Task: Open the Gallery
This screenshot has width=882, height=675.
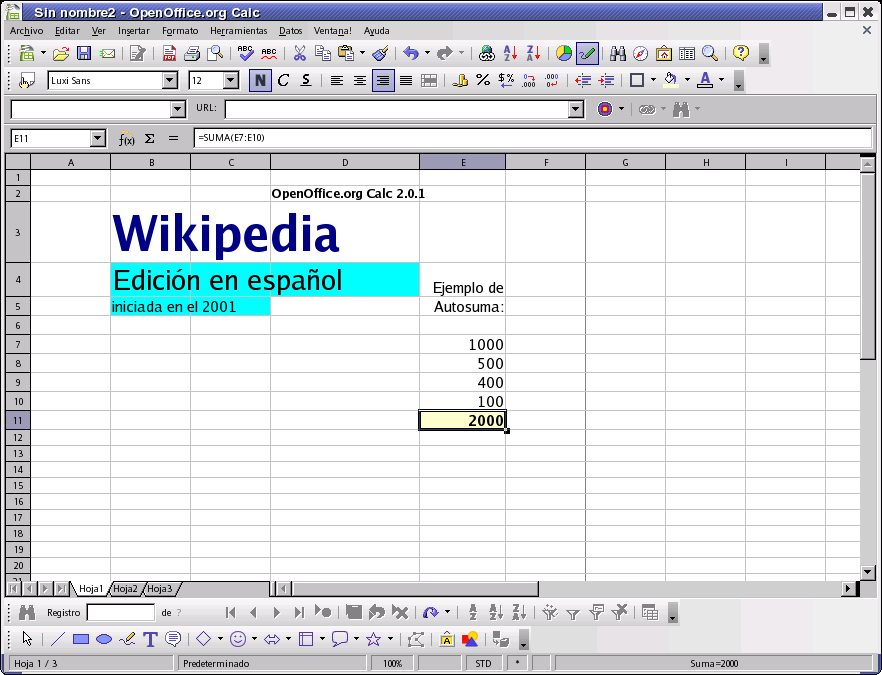Action: coord(664,53)
